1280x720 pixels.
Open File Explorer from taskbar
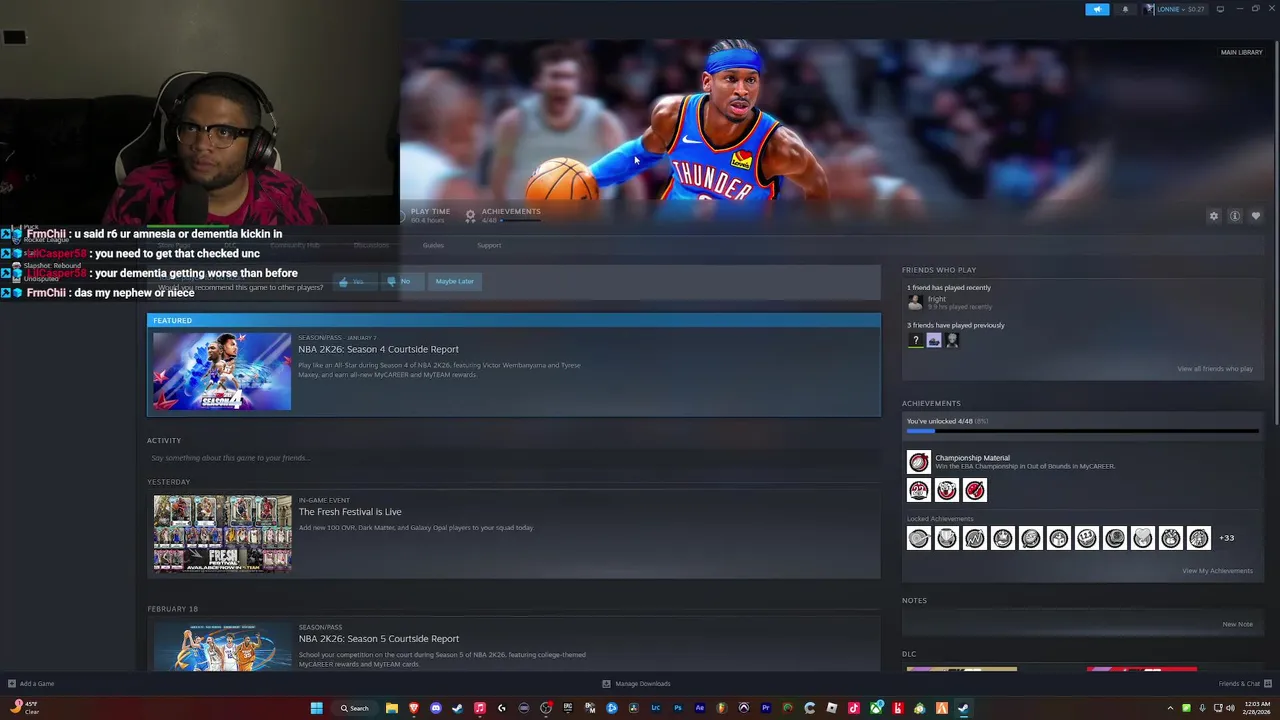(x=392, y=708)
